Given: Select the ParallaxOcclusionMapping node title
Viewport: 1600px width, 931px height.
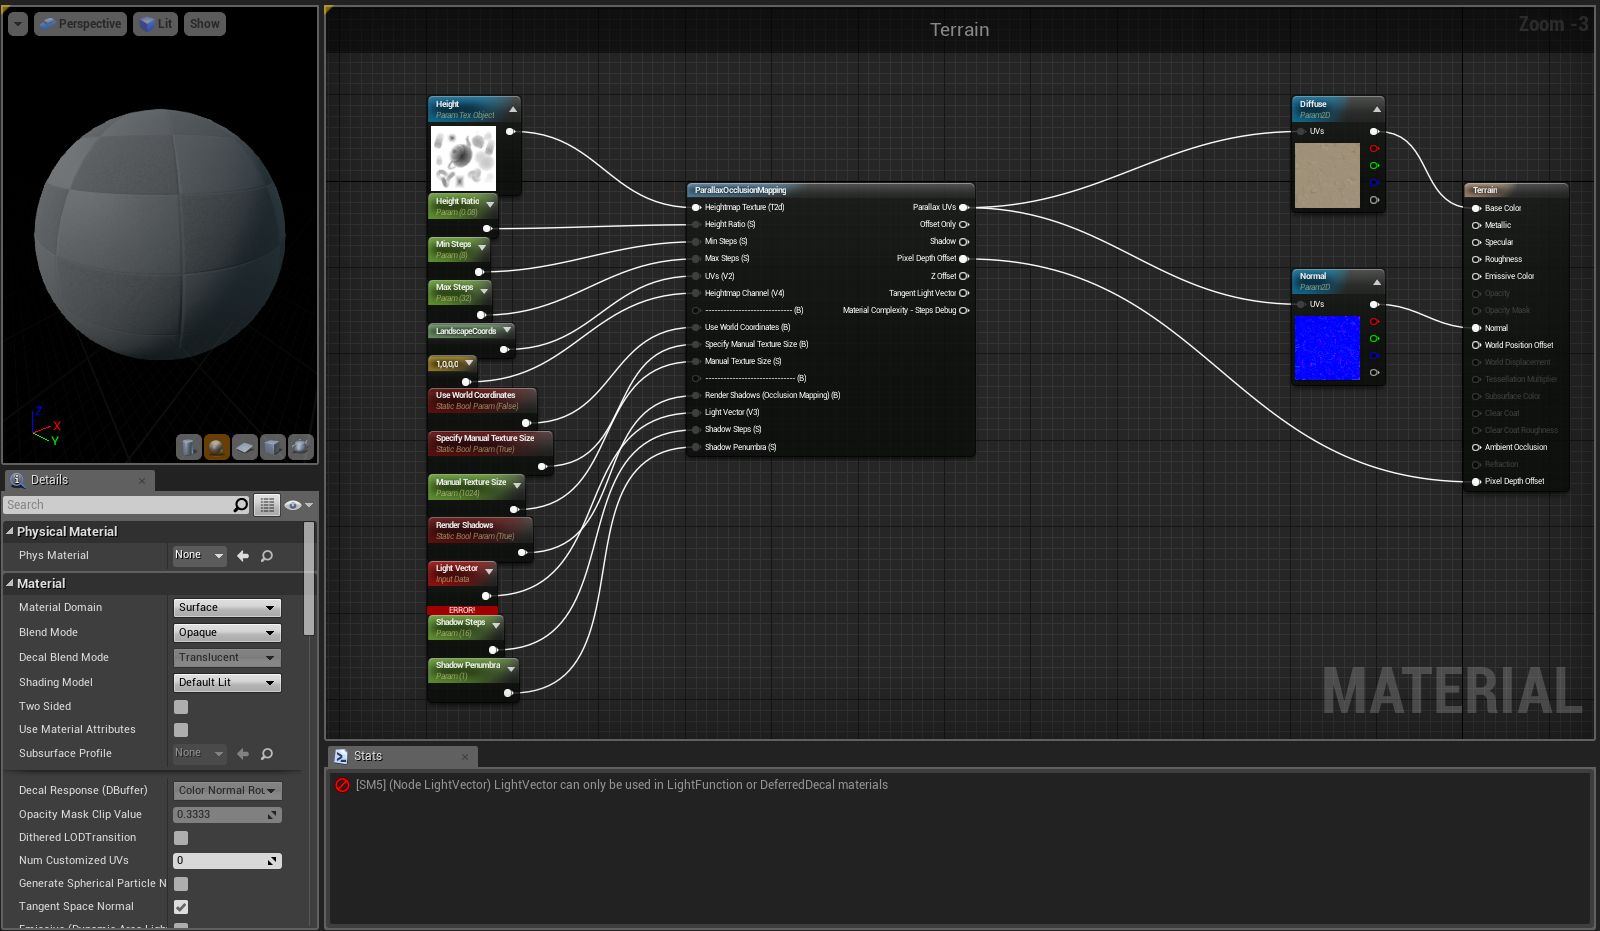Looking at the screenshot, I should 741,190.
